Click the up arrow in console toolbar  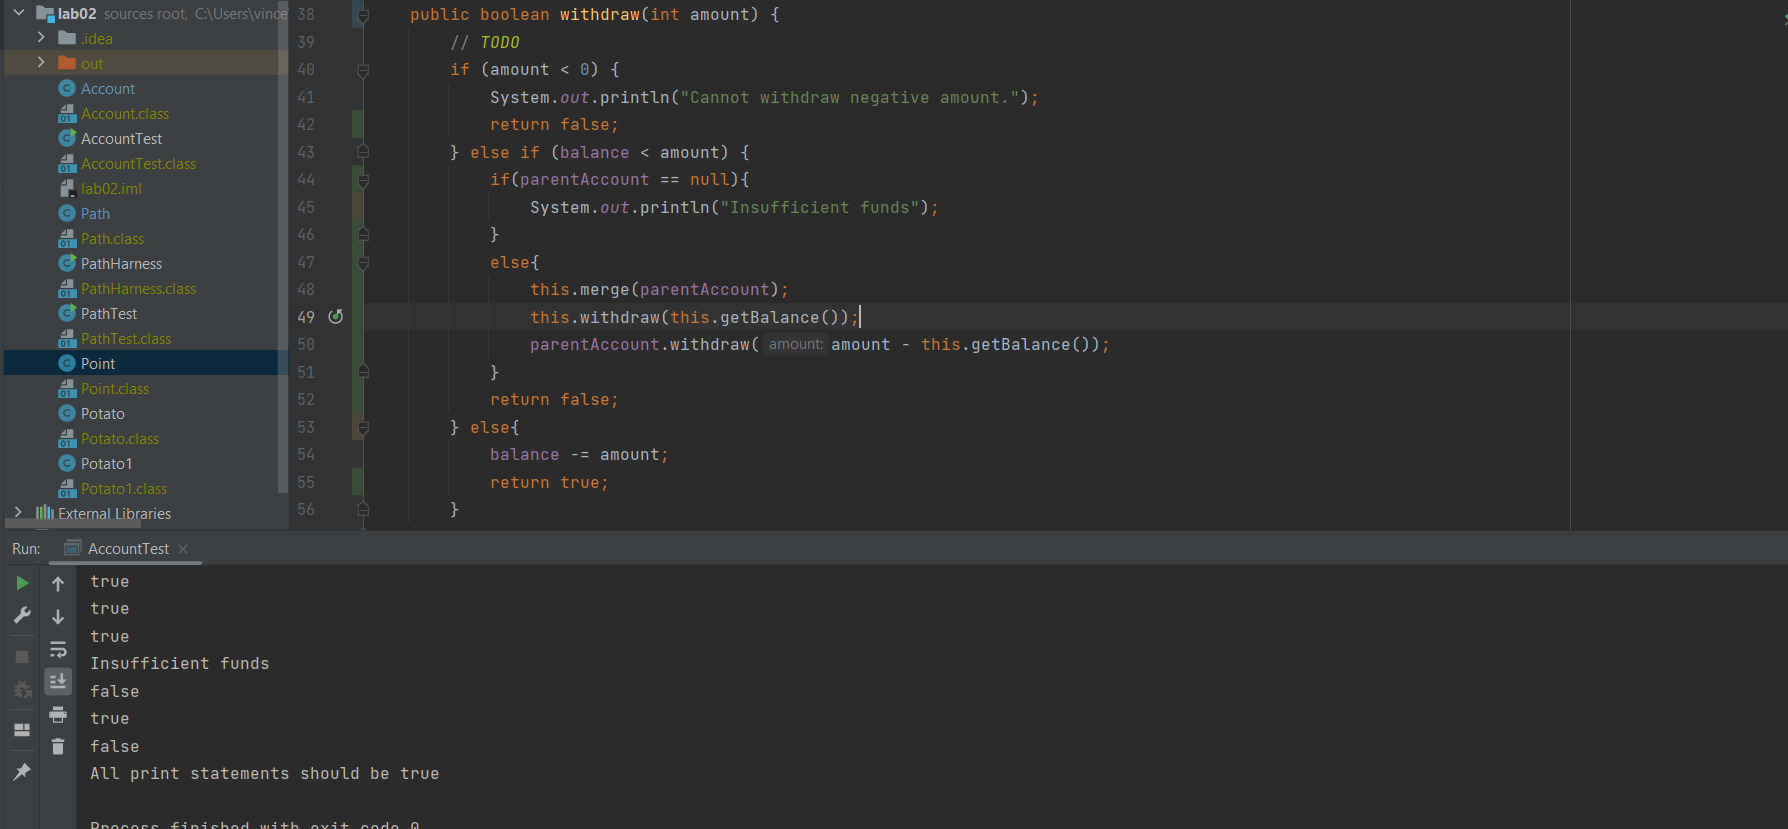(58, 584)
